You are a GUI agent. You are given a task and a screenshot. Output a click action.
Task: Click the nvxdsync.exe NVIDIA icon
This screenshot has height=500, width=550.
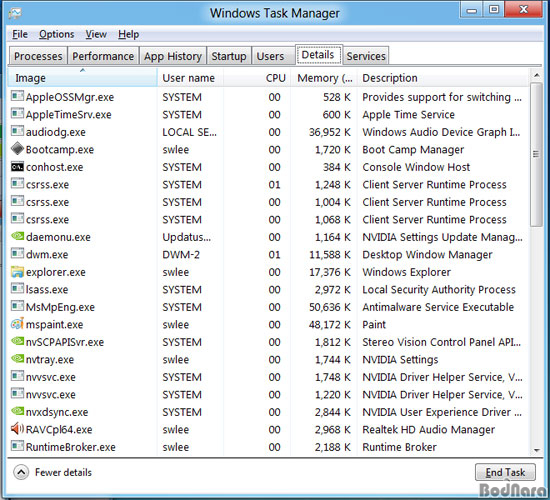[x=17, y=411]
